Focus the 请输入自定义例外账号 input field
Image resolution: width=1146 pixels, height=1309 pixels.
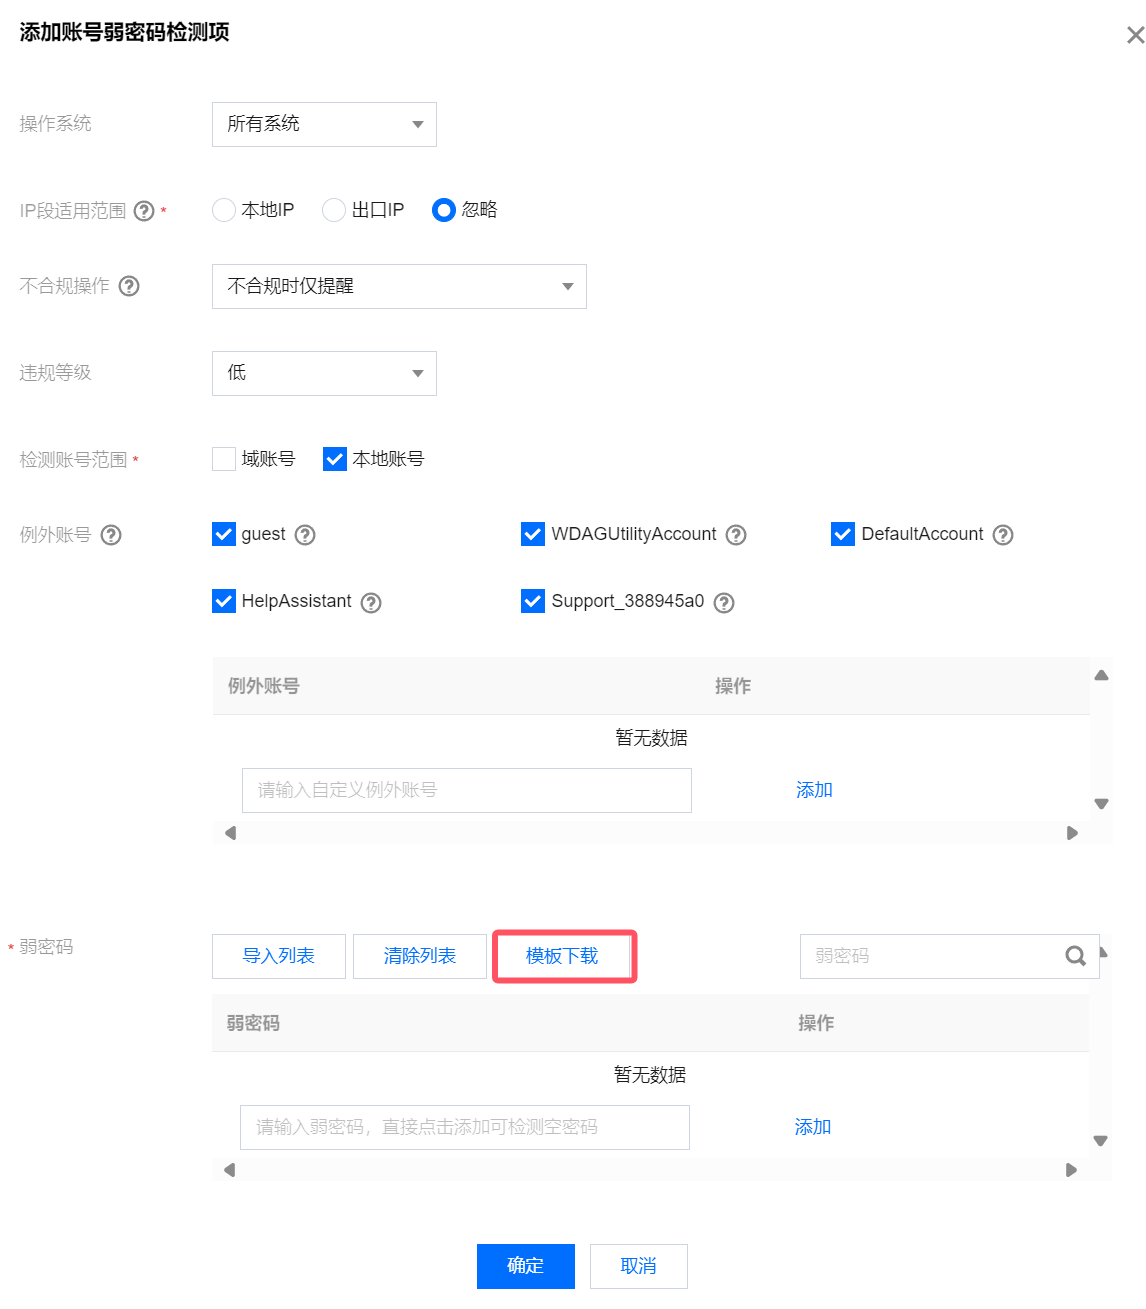(x=467, y=790)
